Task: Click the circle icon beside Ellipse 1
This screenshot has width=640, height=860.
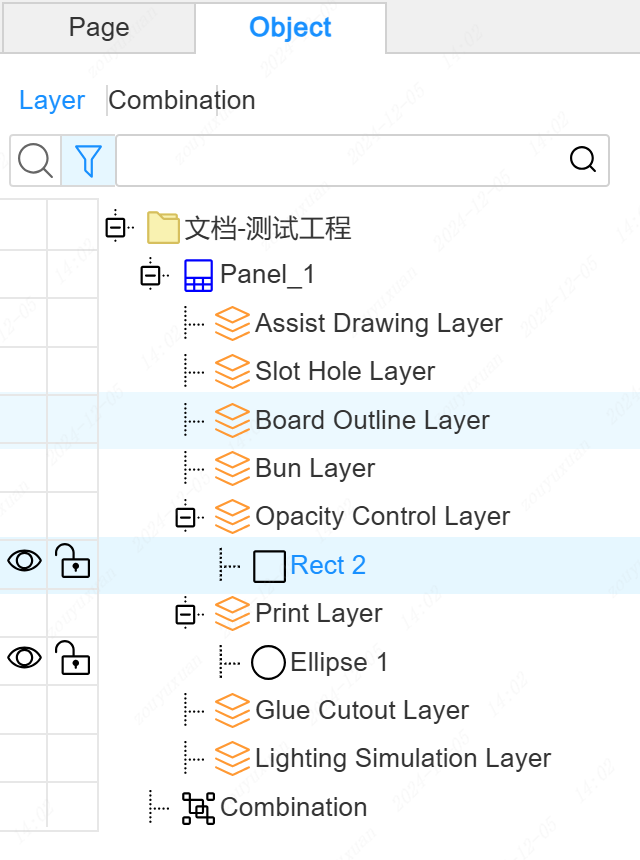Action: point(268,661)
